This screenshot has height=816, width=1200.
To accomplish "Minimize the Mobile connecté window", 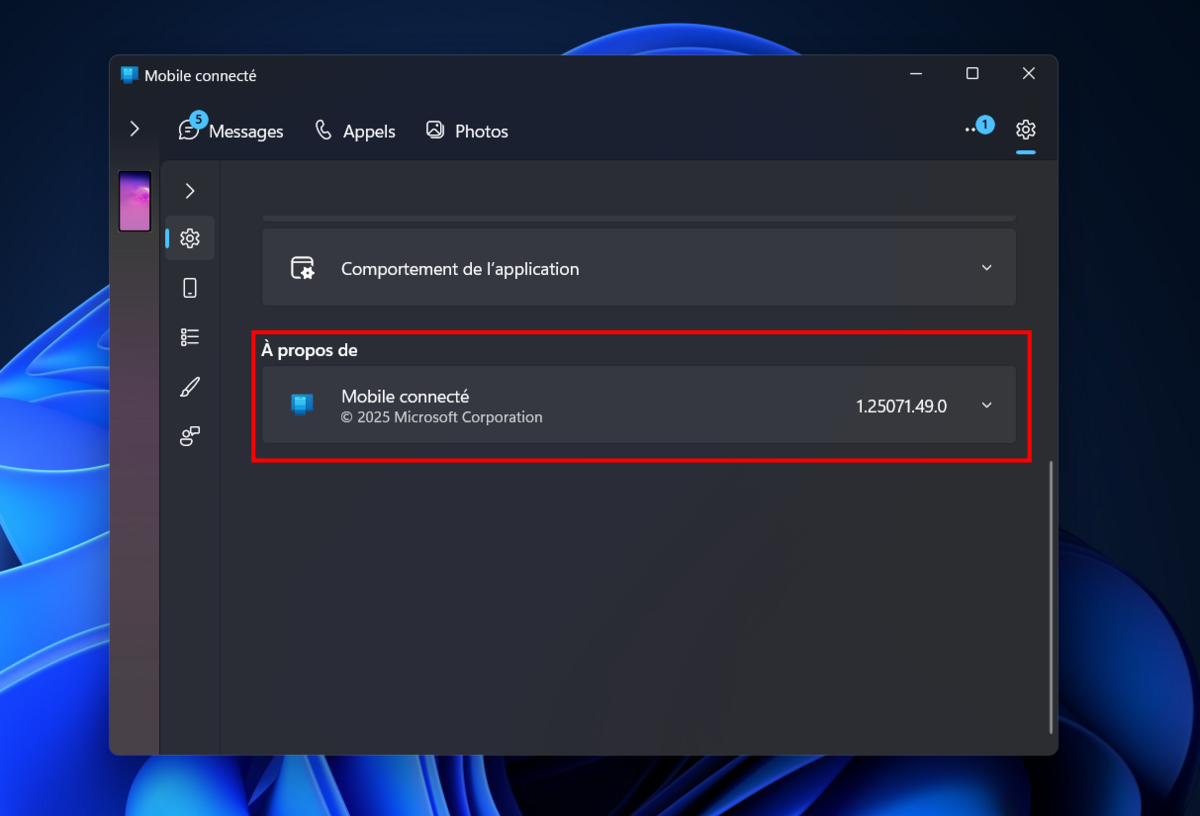I will [x=916, y=73].
